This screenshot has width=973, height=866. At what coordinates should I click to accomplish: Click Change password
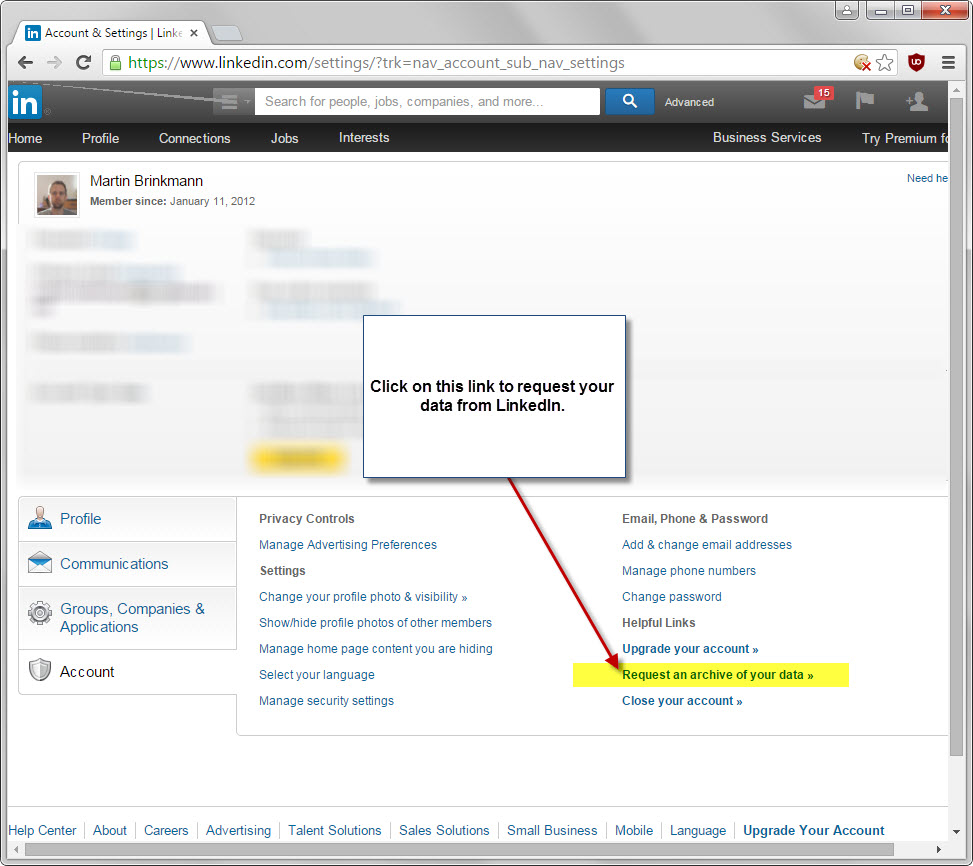[x=671, y=597]
